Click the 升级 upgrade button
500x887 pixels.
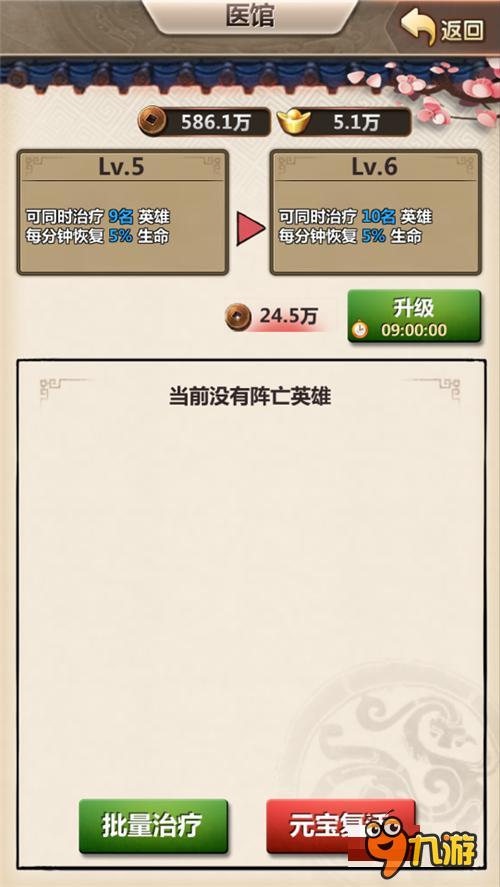coord(414,316)
